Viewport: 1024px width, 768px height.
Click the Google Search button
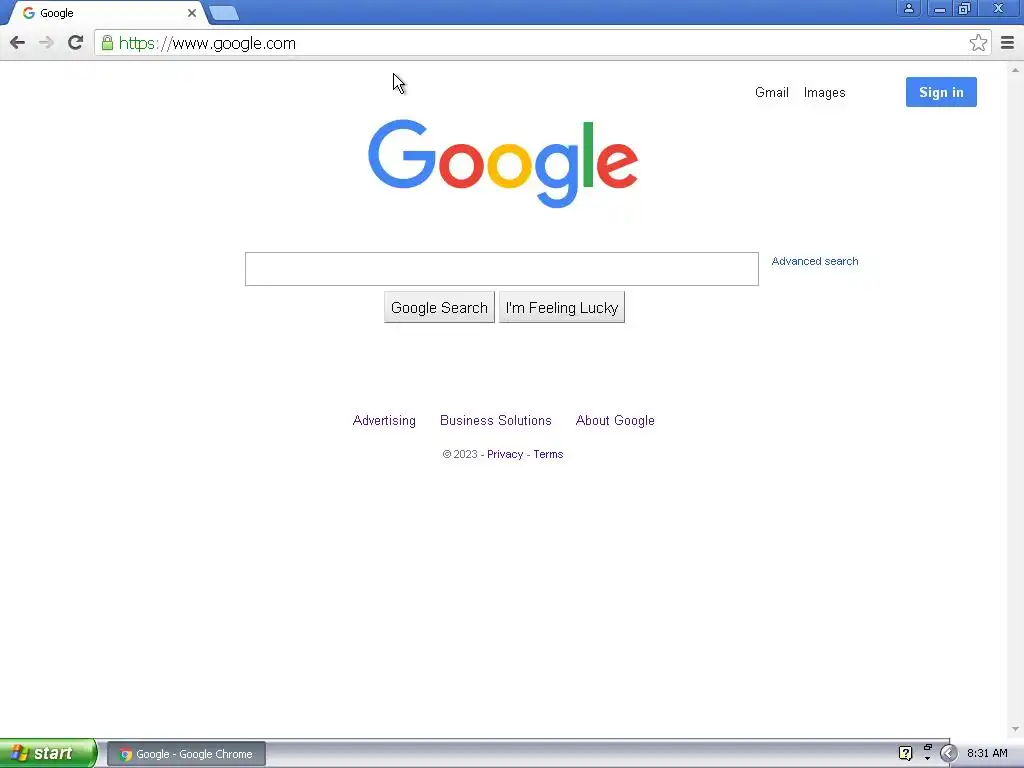point(439,308)
